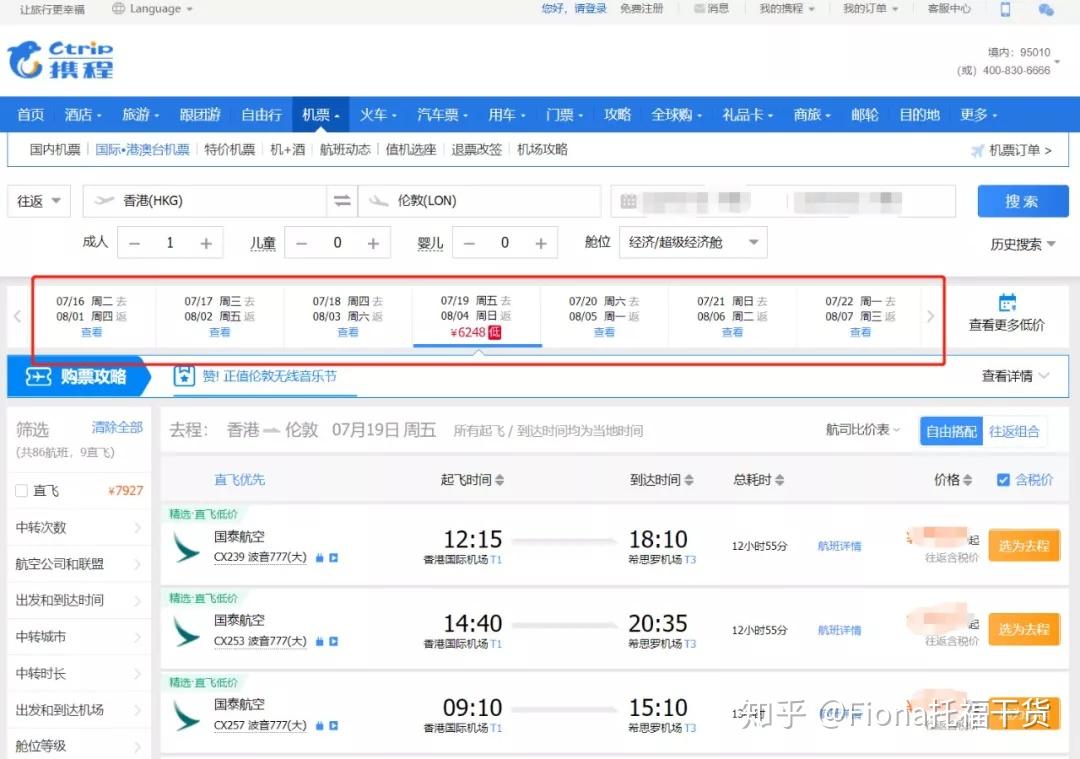Click the baggage icon for flight CX239

pyautogui.click(x=319, y=558)
